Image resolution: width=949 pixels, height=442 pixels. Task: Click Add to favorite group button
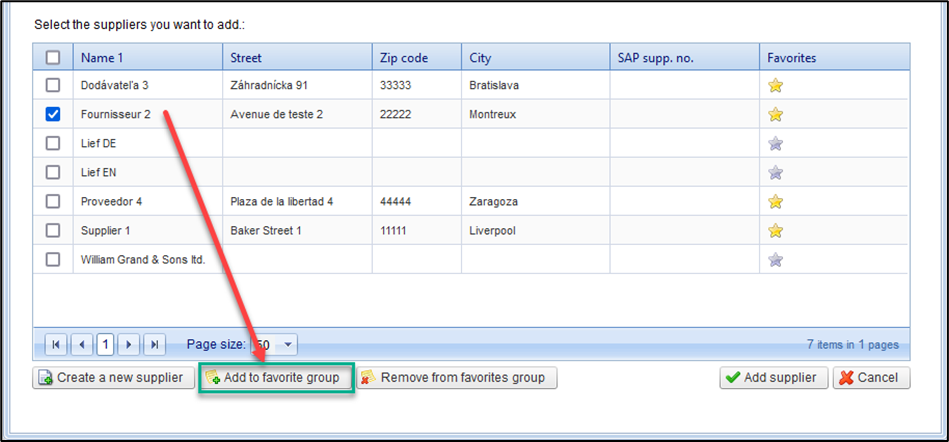coord(276,378)
